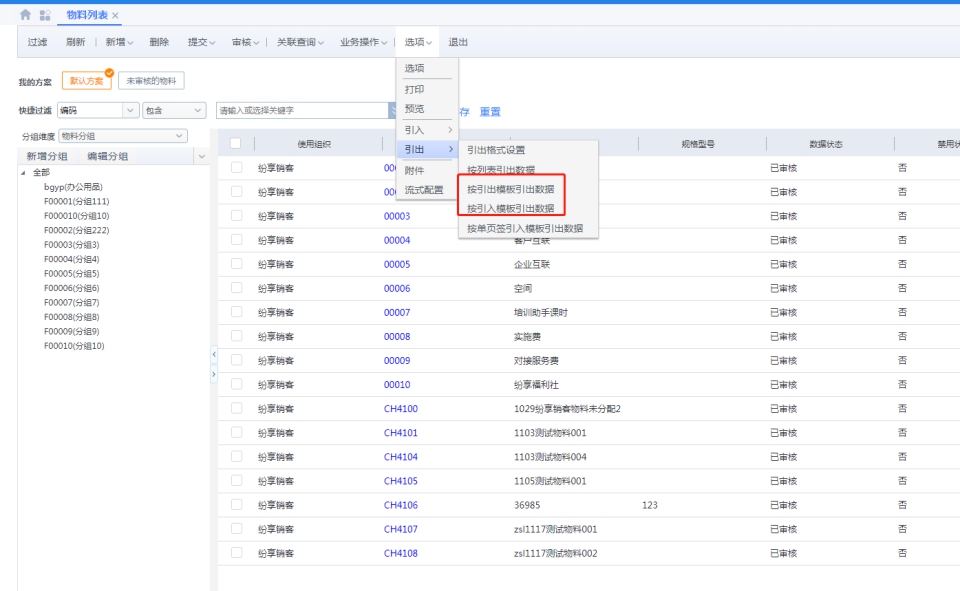Click the 过滤 toolbar button

click(x=37, y=42)
